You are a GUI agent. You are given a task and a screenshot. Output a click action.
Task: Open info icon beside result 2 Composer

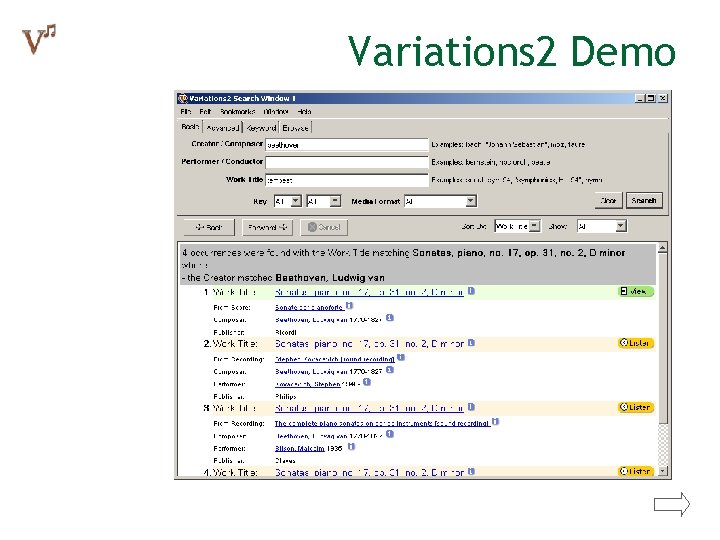point(390,370)
